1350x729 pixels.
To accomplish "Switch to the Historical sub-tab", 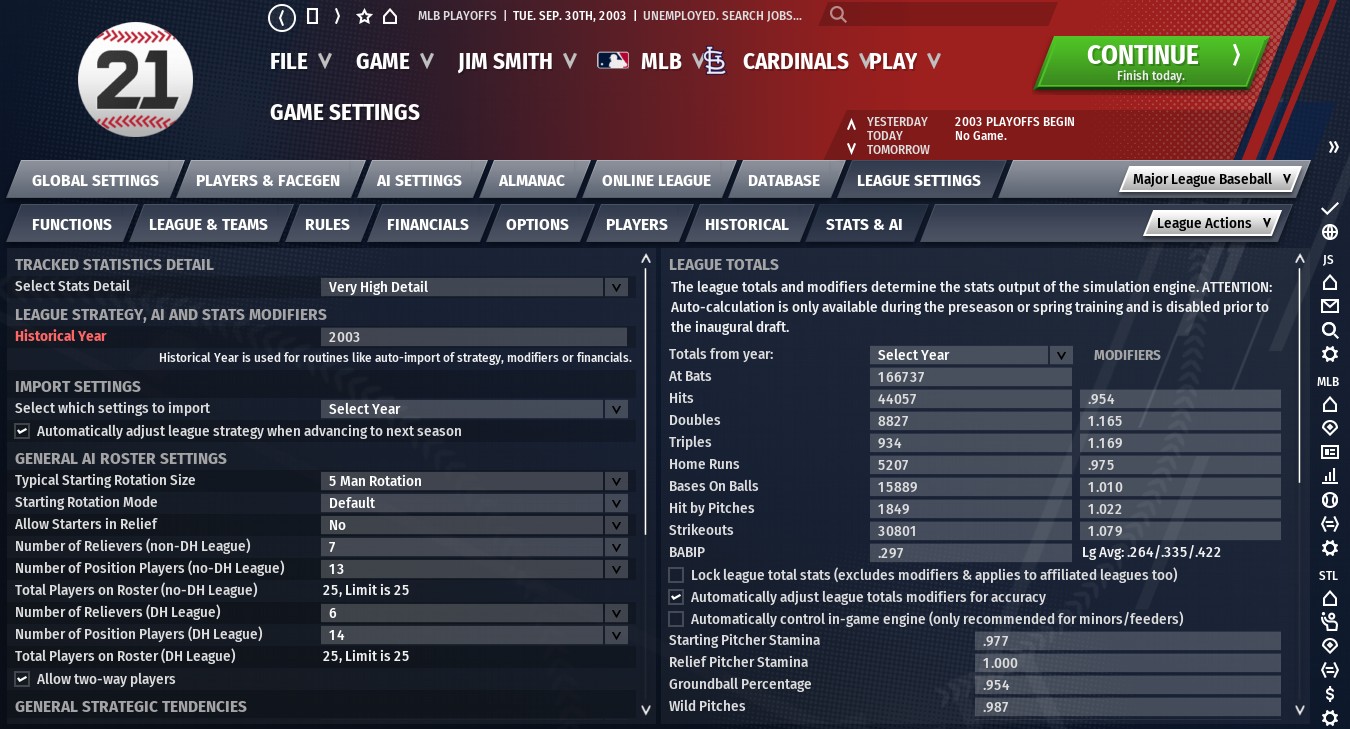I will [x=747, y=225].
